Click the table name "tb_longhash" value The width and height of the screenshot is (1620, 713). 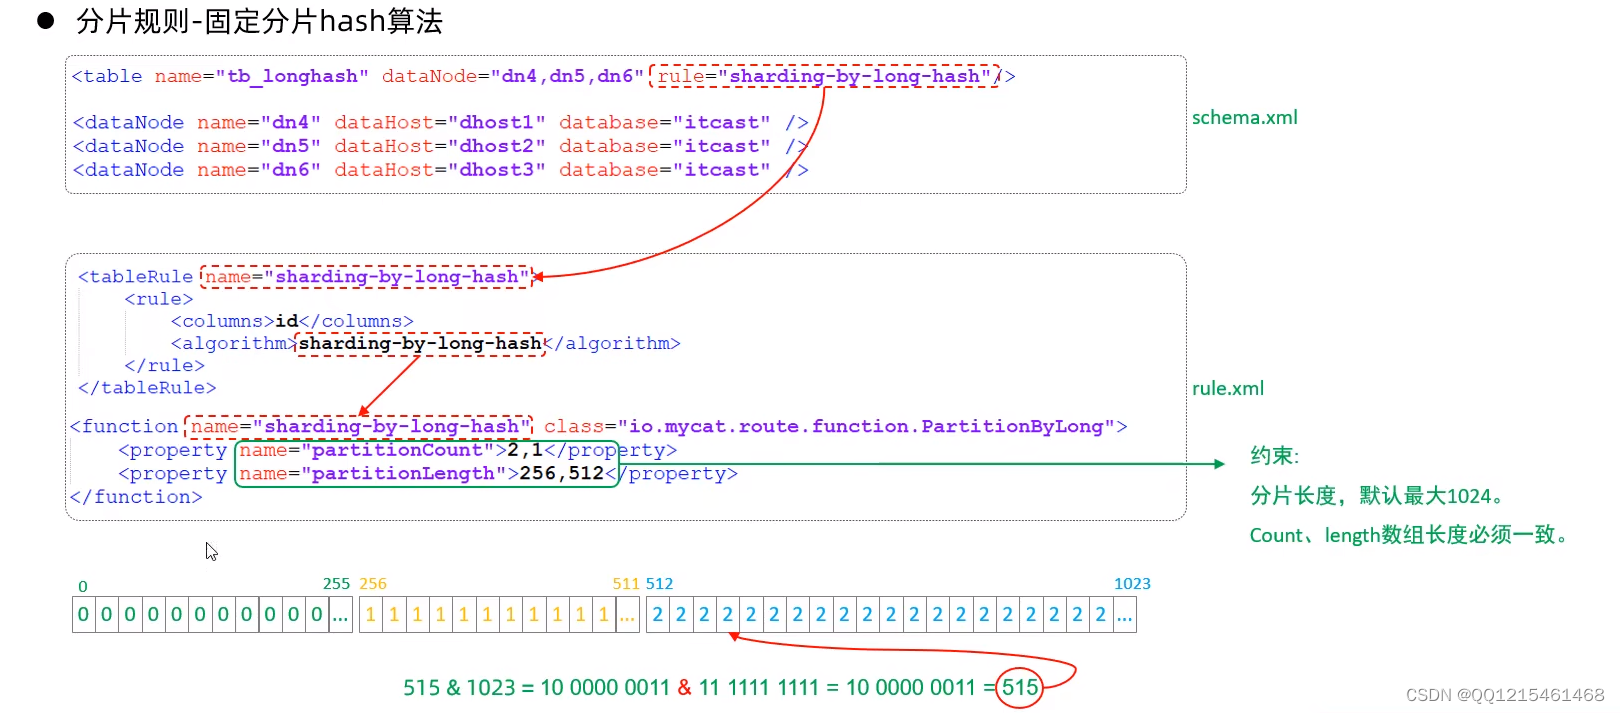[291, 76]
